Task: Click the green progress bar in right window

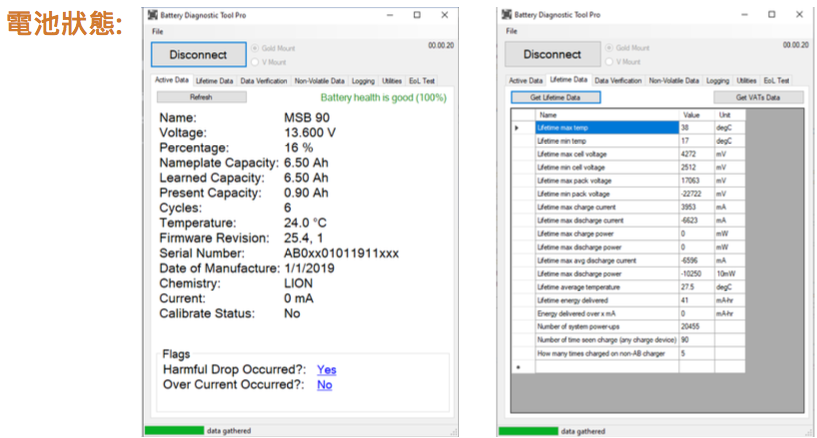Action: click(528, 431)
